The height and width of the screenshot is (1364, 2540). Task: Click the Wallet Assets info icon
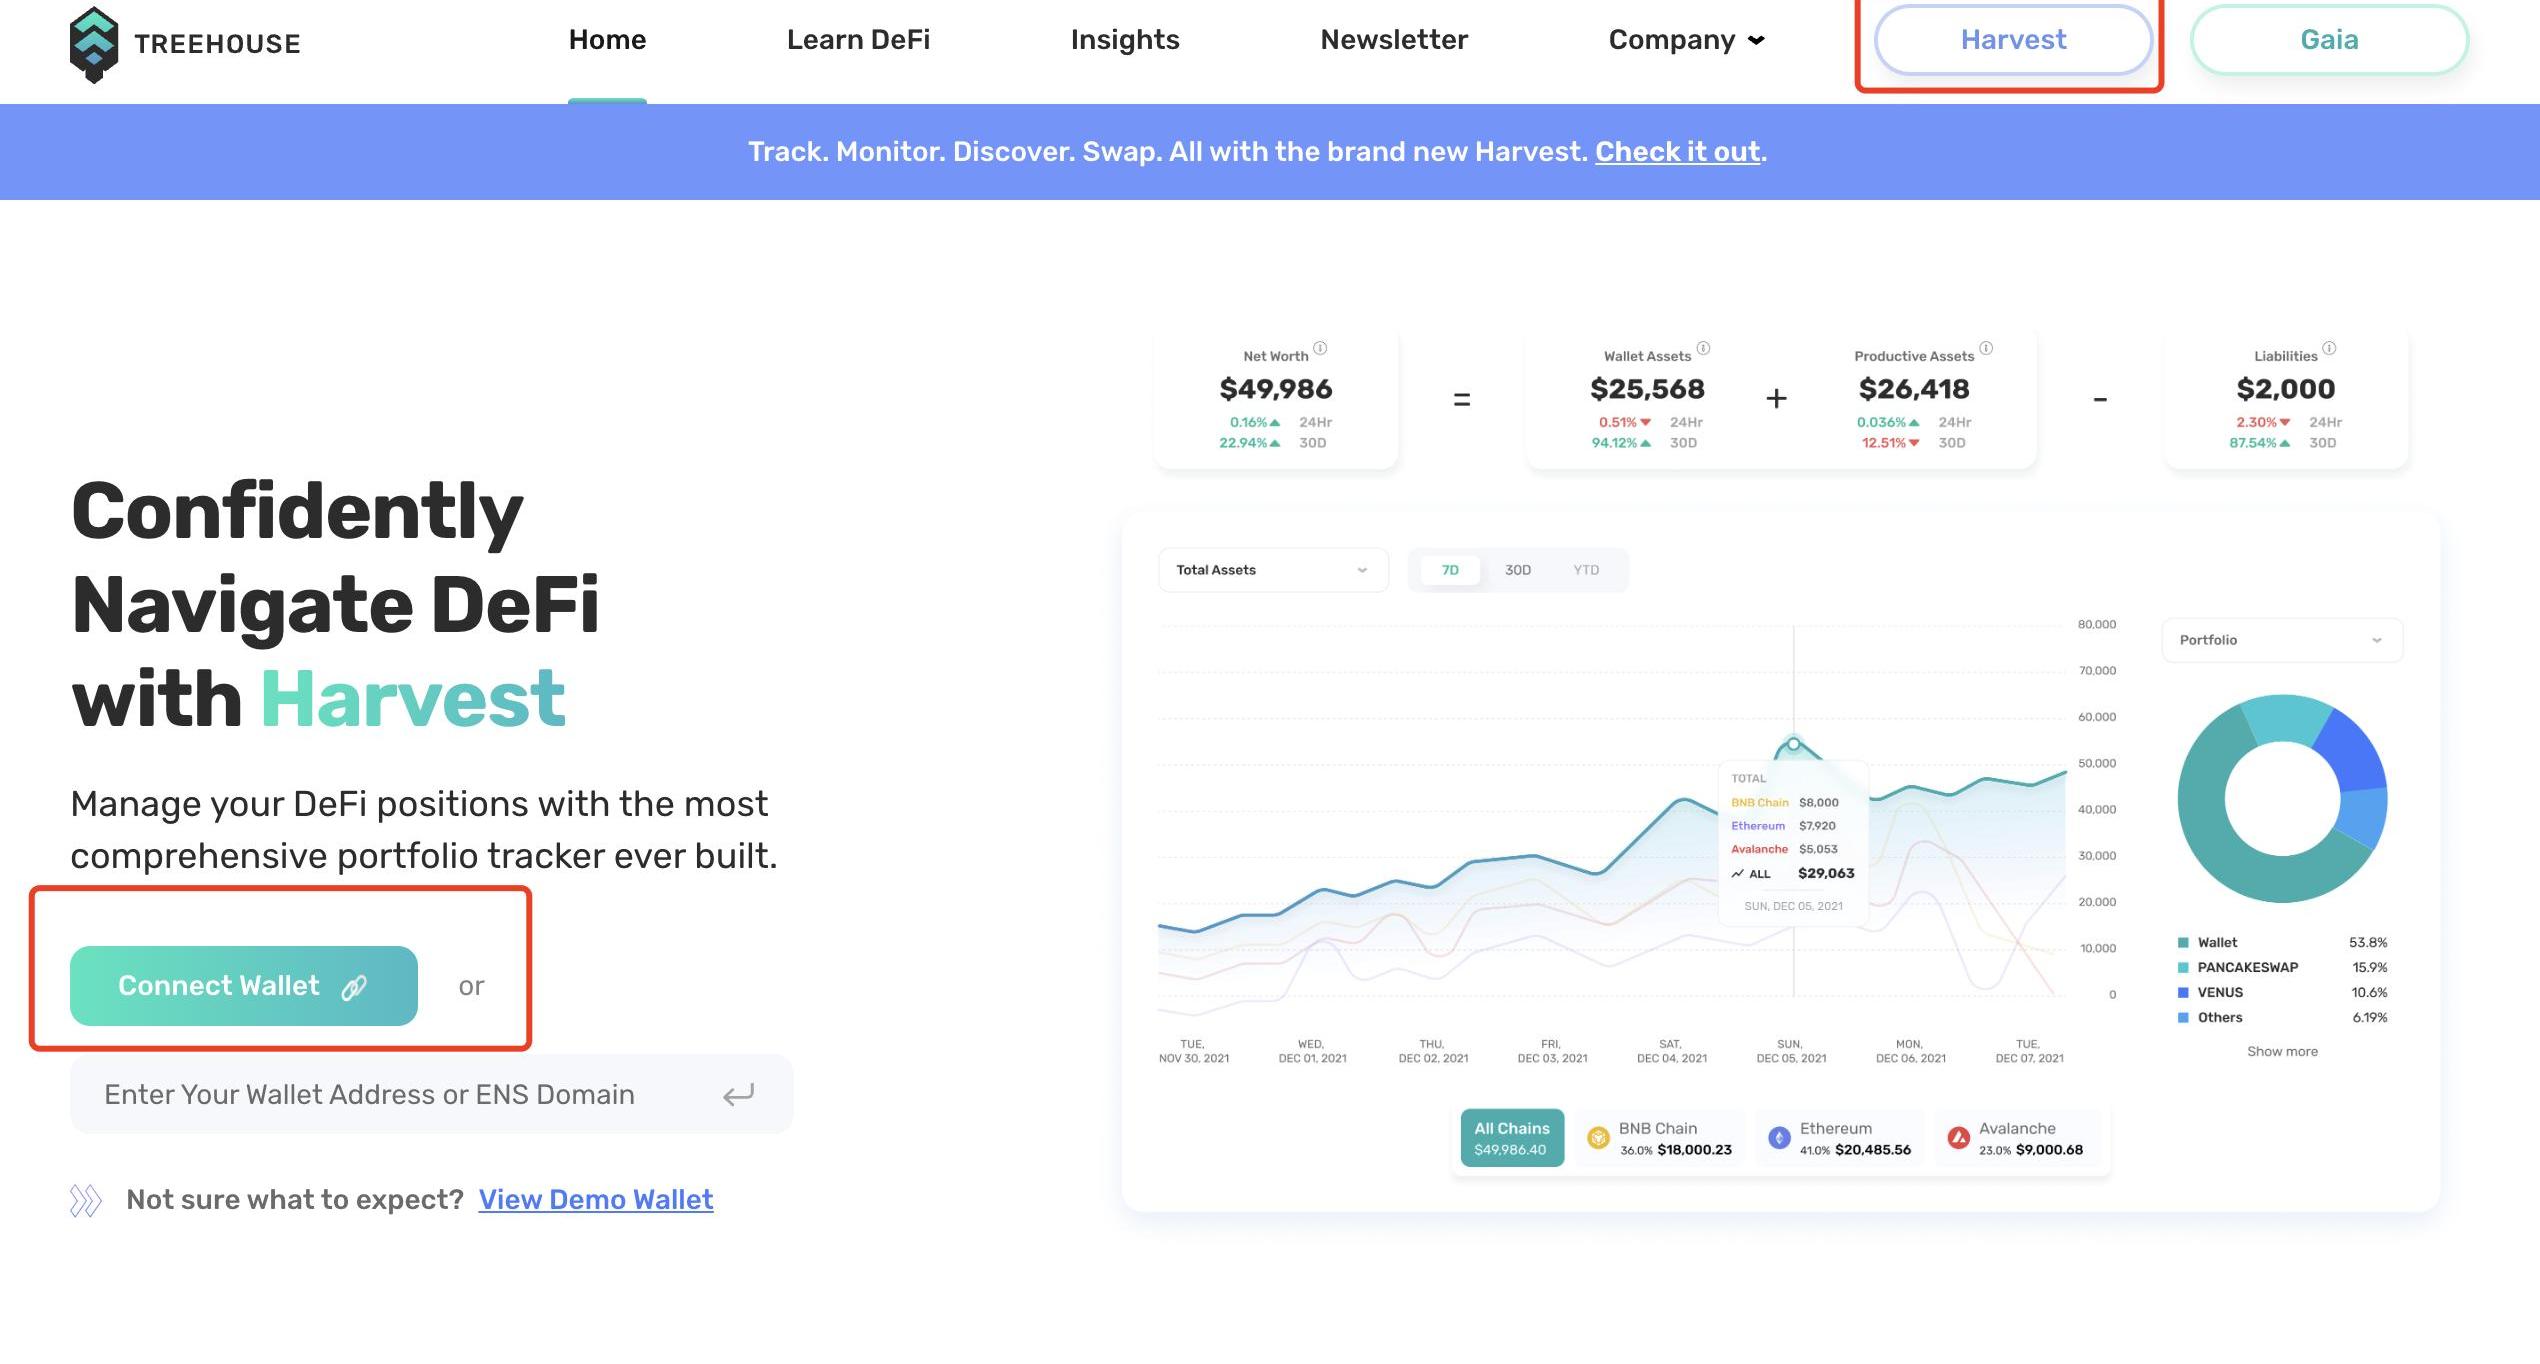(x=1703, y=348)
